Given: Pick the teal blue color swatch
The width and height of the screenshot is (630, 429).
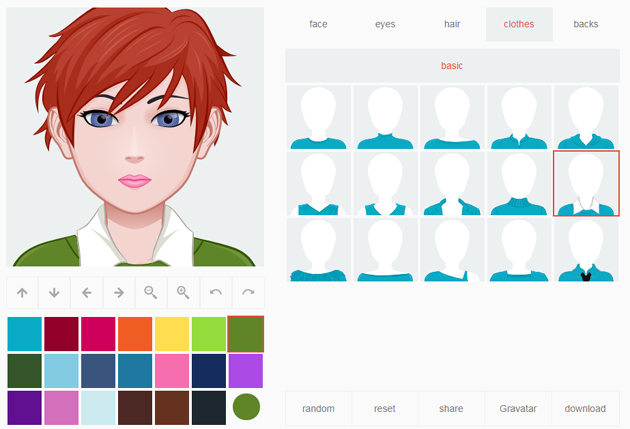Looking at the screenshot, I should pyautogui.click(x=135, y=371).
